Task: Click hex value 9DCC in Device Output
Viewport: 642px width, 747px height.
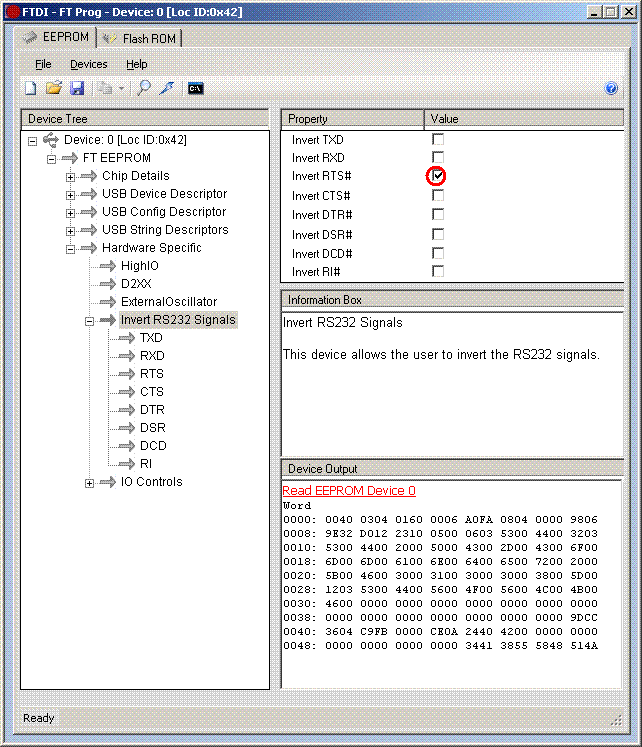Action: (x=584, y=617)
